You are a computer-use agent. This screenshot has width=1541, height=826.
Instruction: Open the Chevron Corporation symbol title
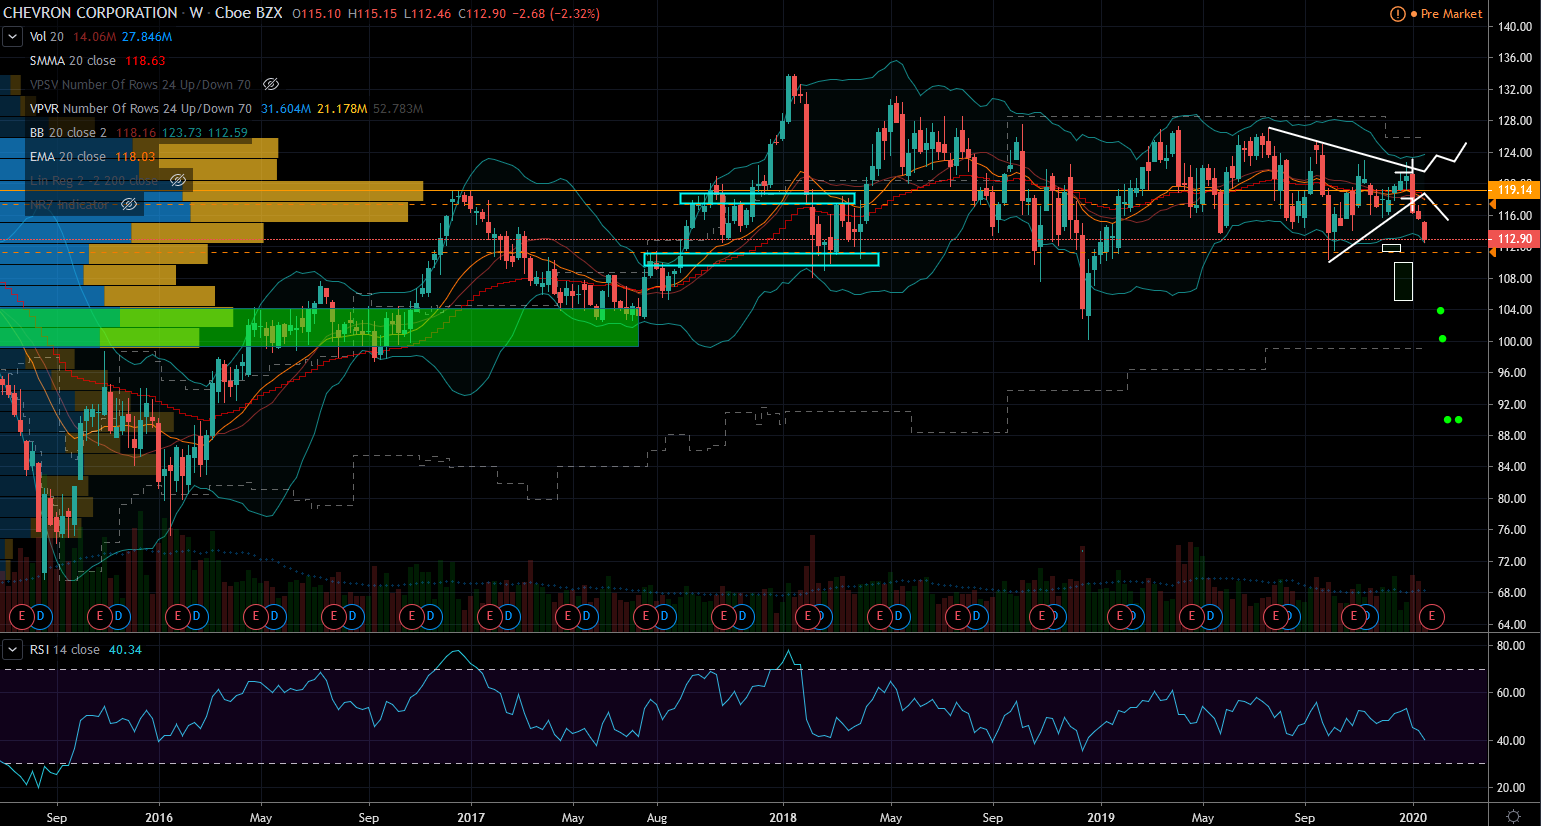point(90,13)
